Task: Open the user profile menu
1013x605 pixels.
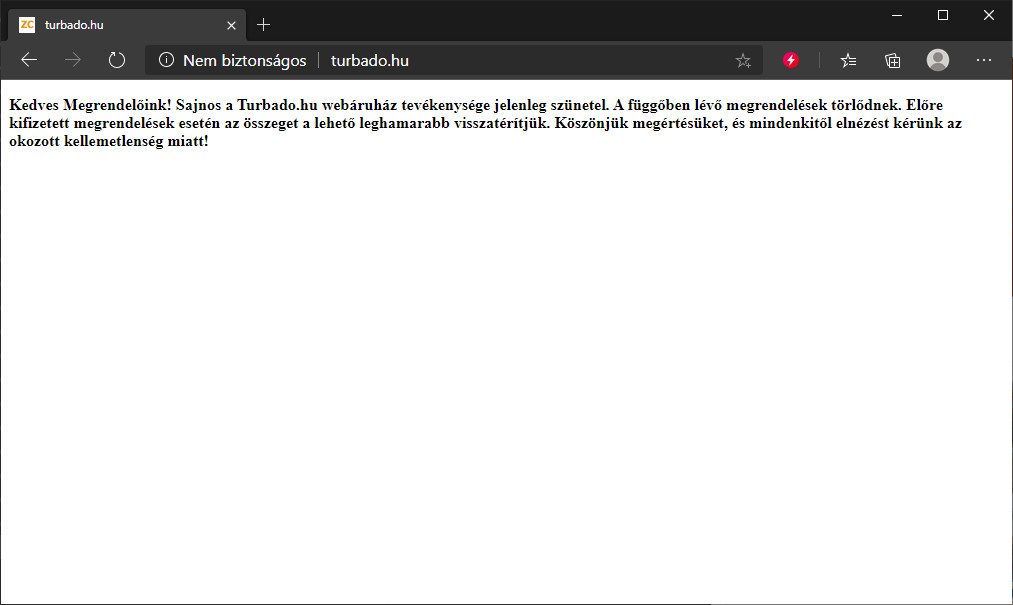Action: click(937, 60)
